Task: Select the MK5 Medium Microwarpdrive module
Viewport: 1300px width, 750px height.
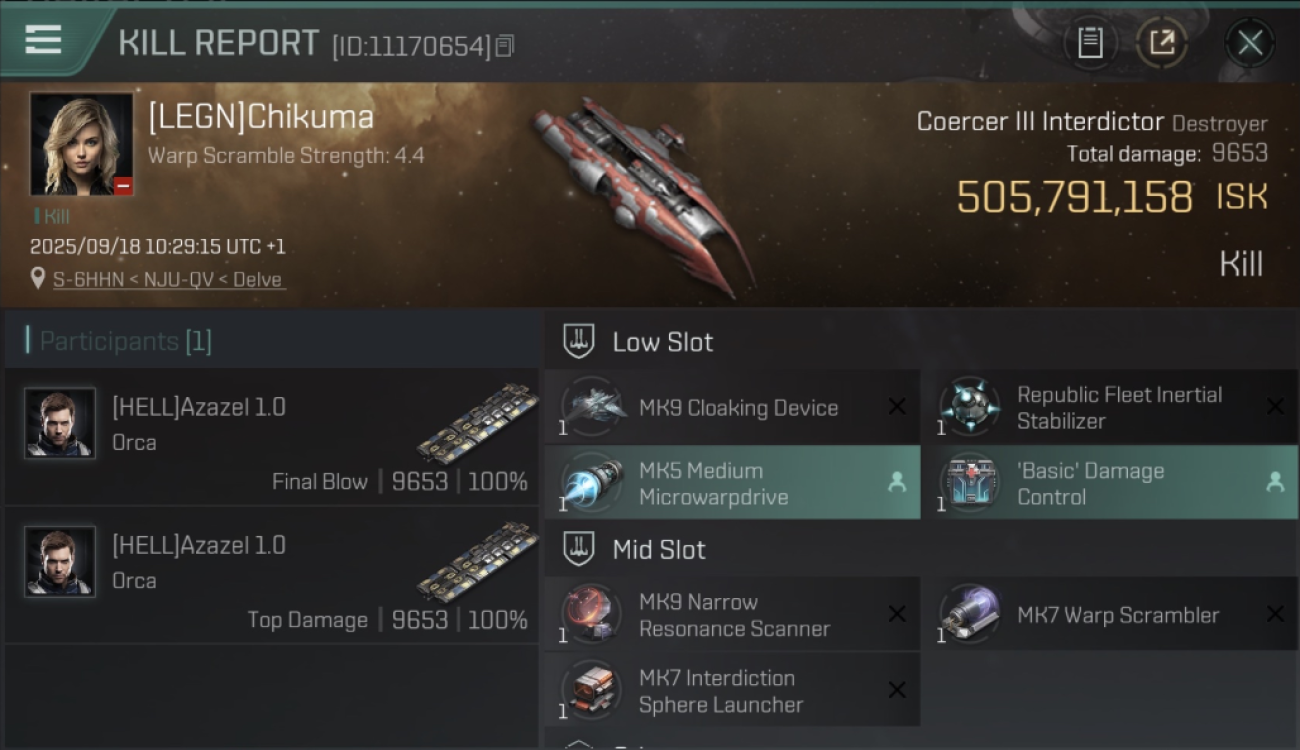Action: (x=733, y=483)
